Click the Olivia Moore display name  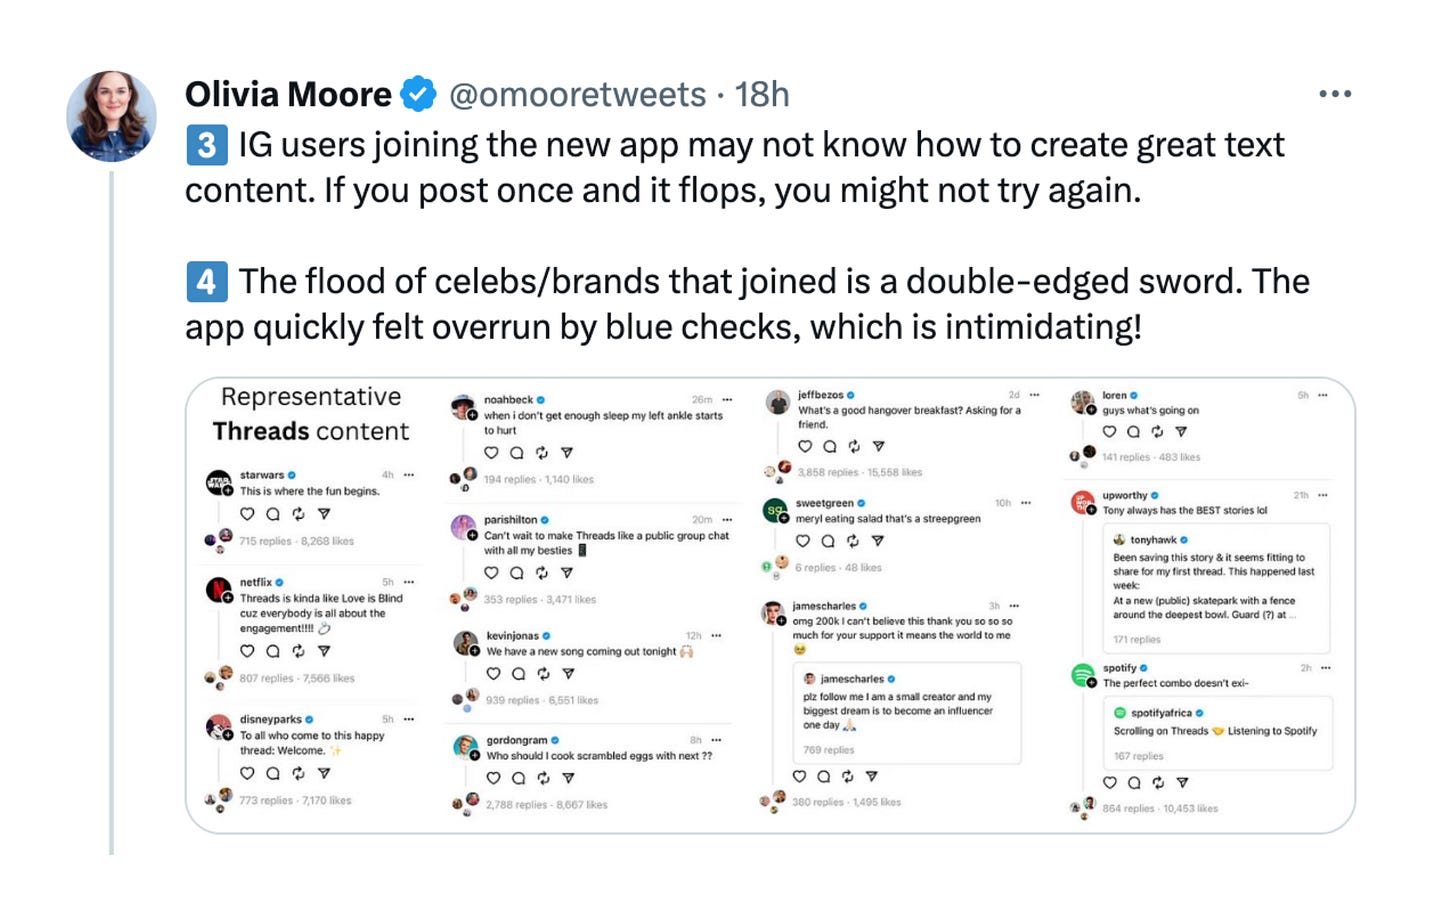tap(288, 94)
